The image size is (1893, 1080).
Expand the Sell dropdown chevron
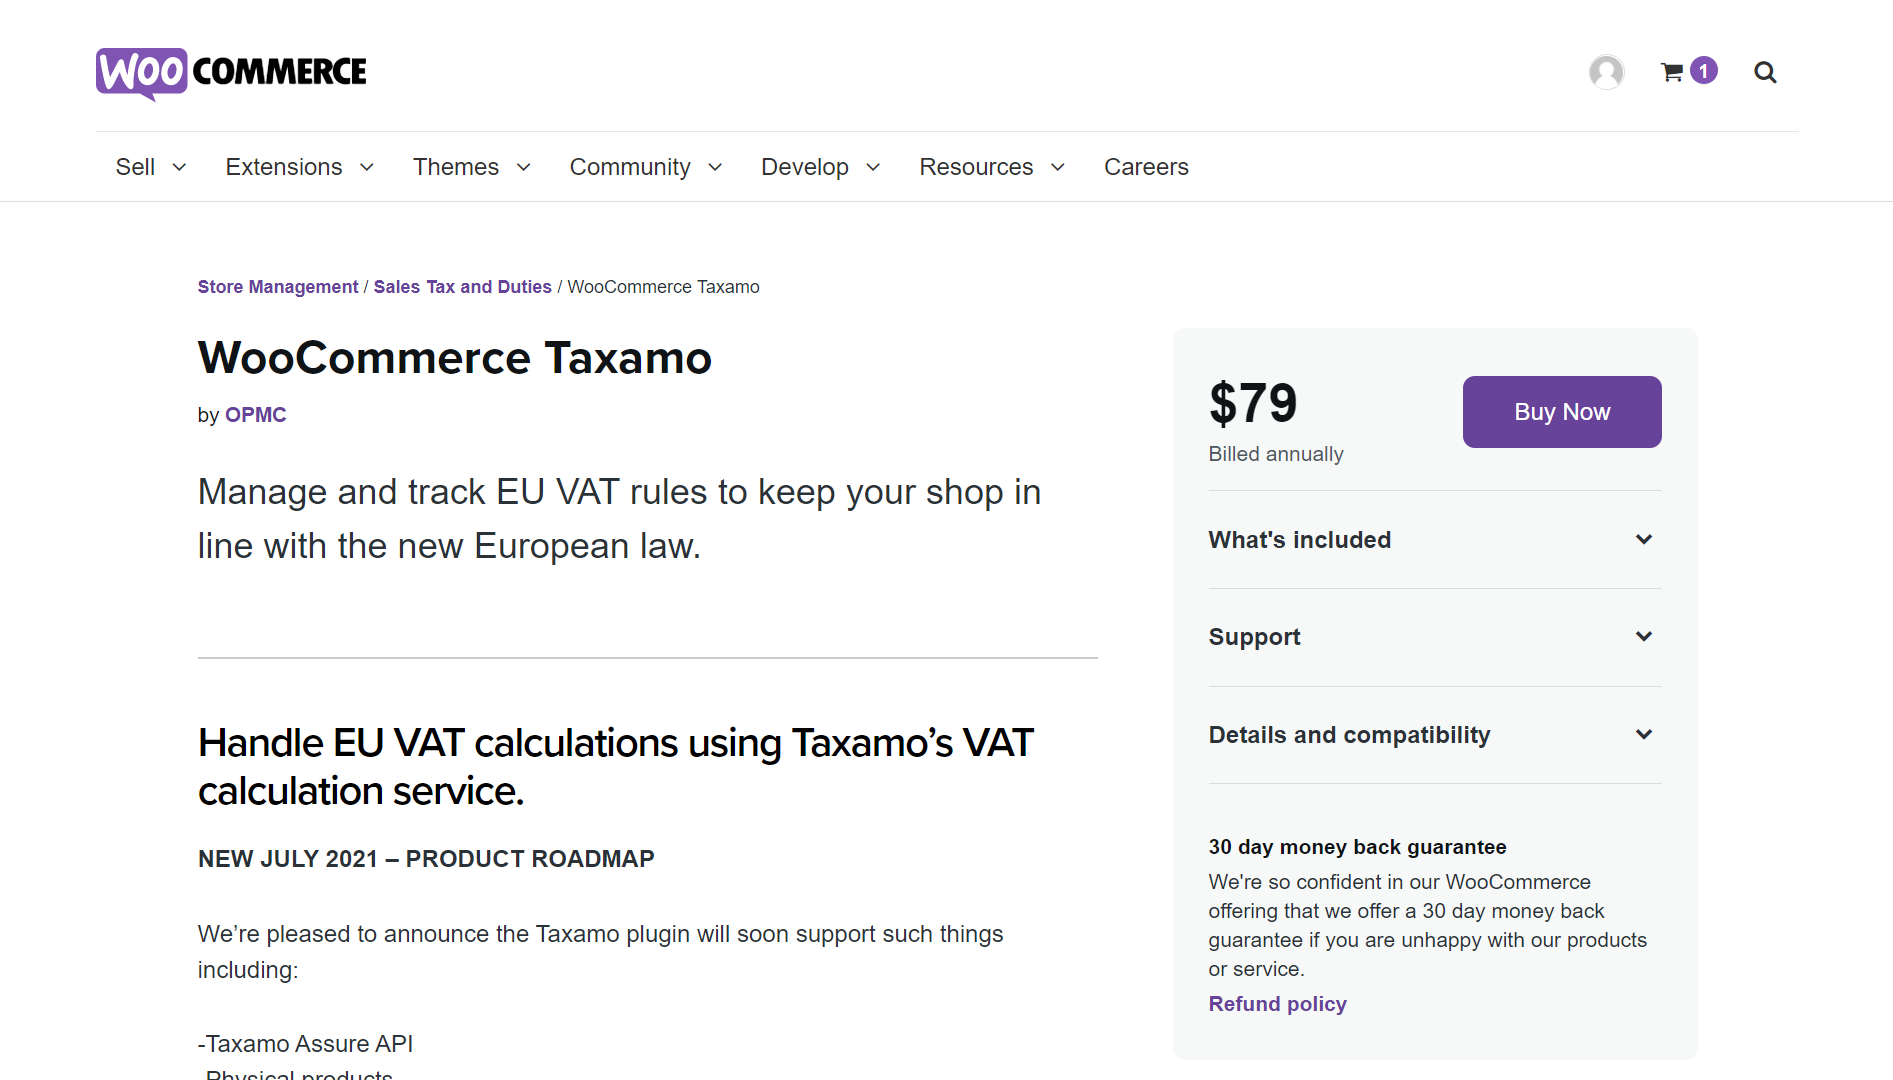click(179, 168)
